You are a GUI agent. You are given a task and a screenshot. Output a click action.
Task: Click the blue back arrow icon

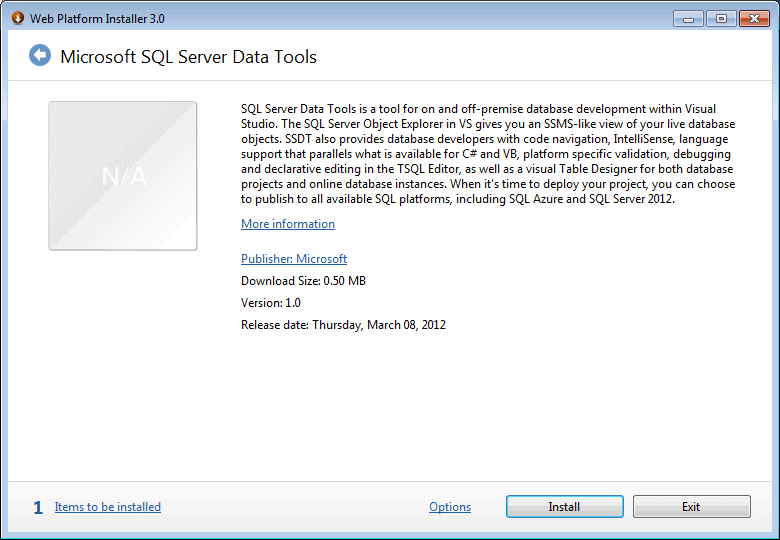click(40, 56)
